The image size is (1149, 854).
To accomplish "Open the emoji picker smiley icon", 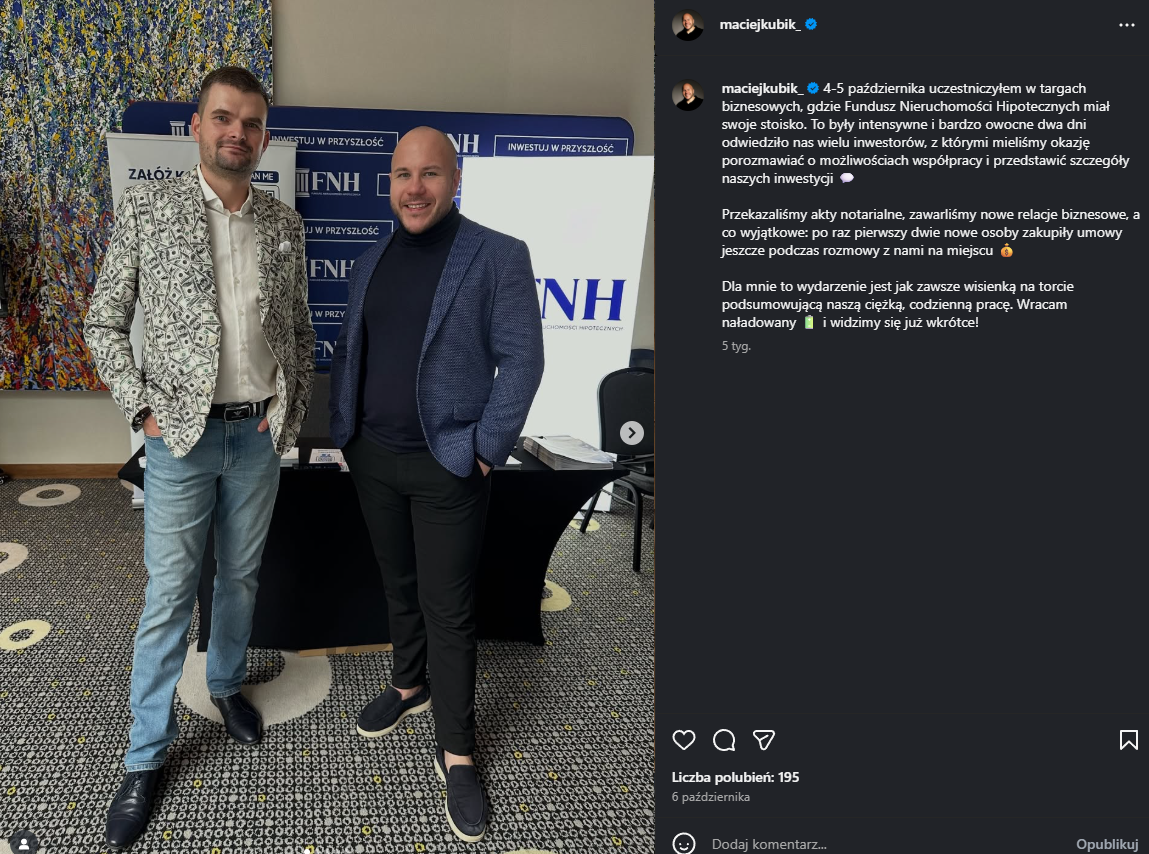I will click(684, 844).
